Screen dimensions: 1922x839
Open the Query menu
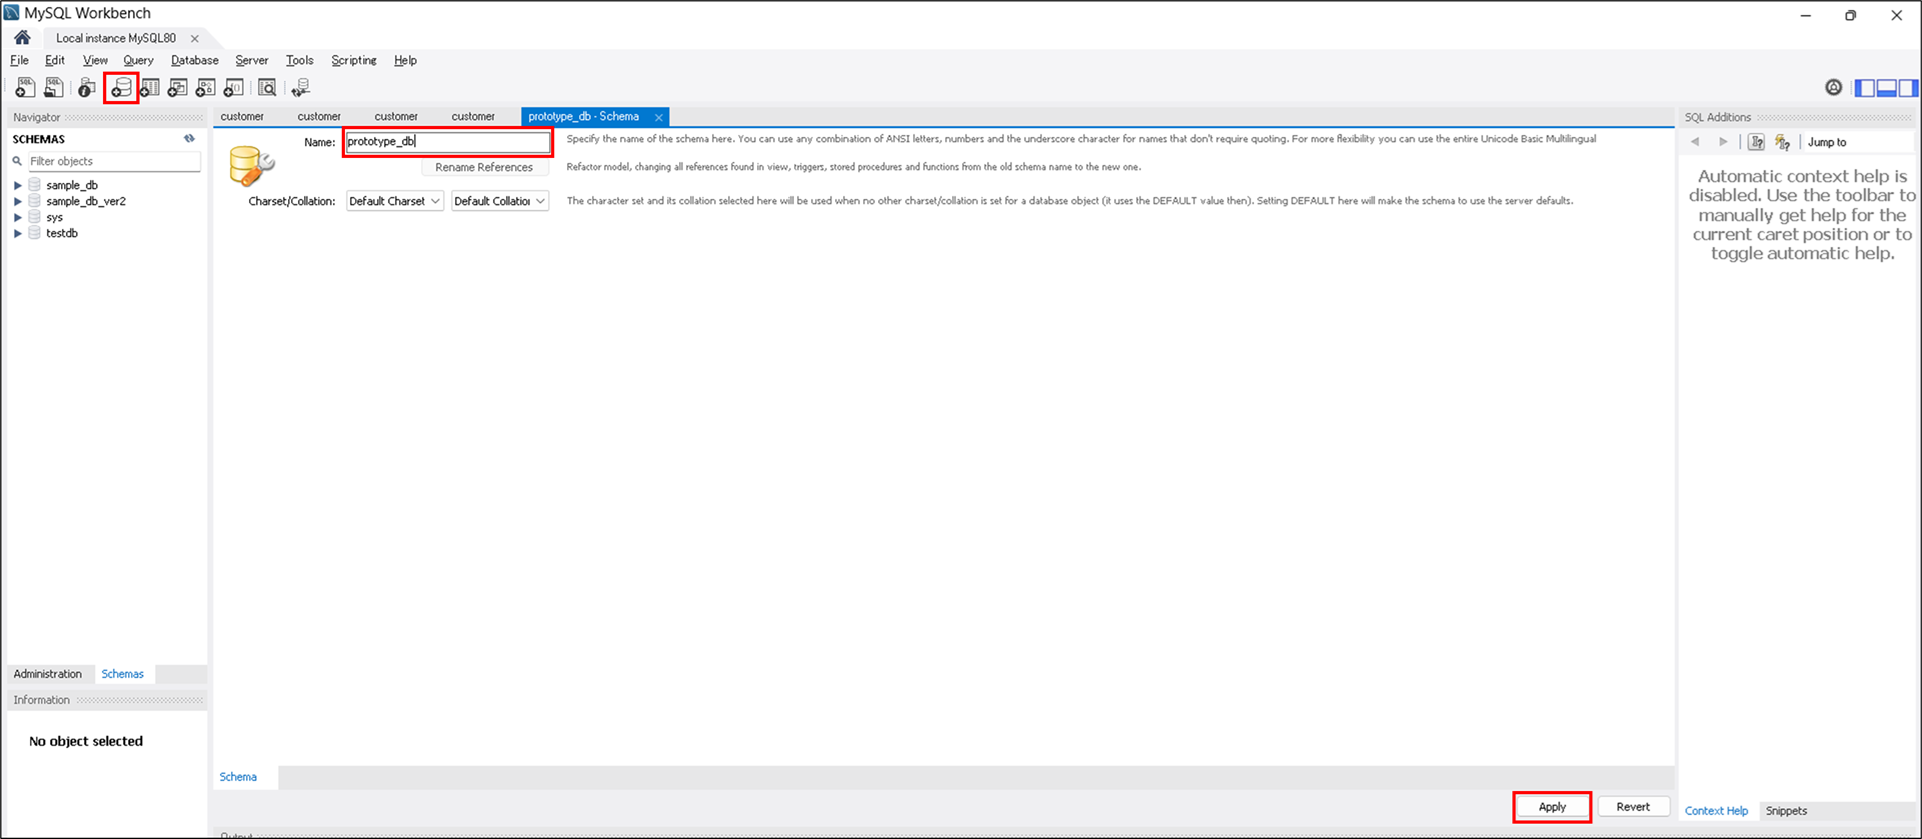coord(138,60)
